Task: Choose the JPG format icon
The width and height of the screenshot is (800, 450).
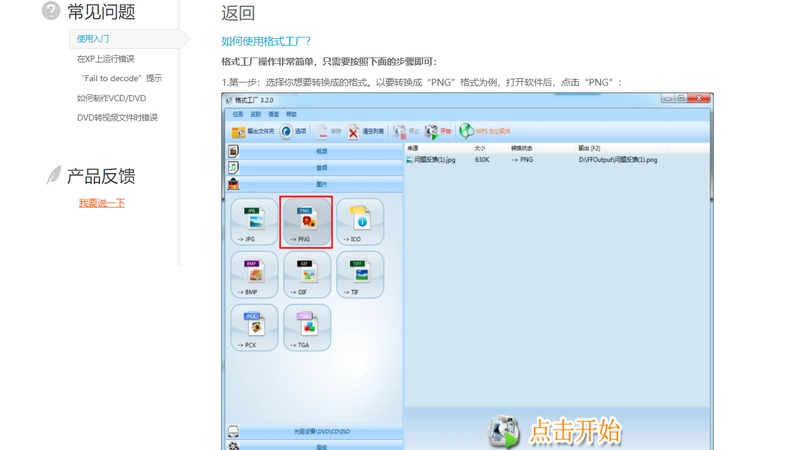Action: tap(254, 222)
